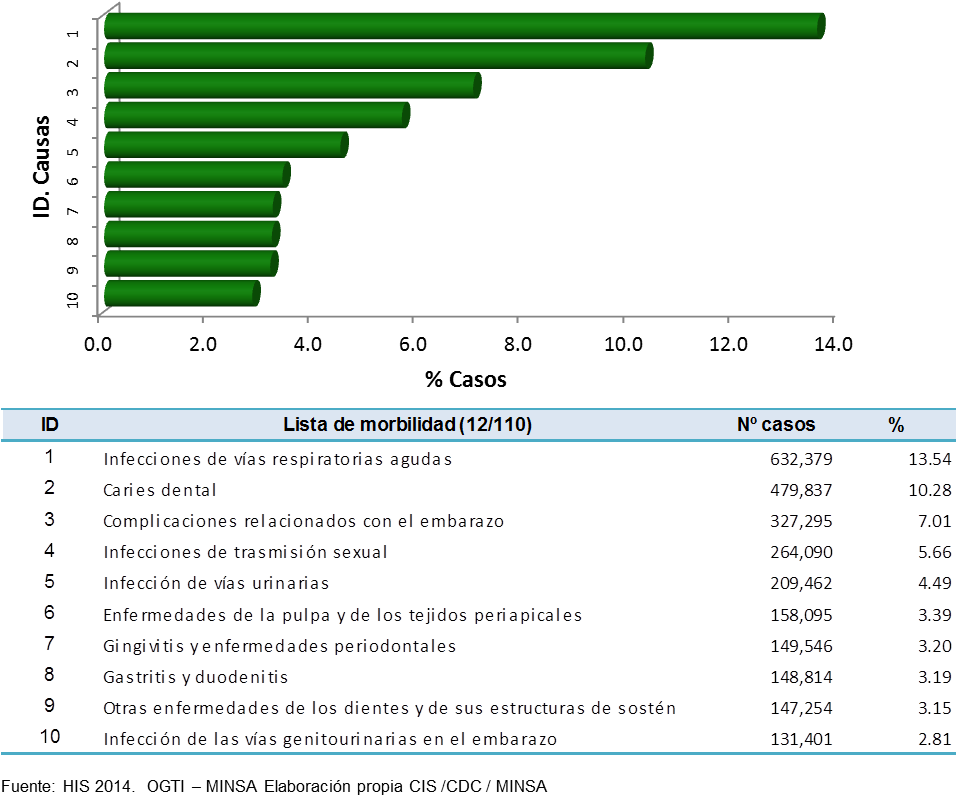Select ID number 10 in the table
Image resolution: width=956 pixels, height=795 pixels.
(x=49, y=739)
